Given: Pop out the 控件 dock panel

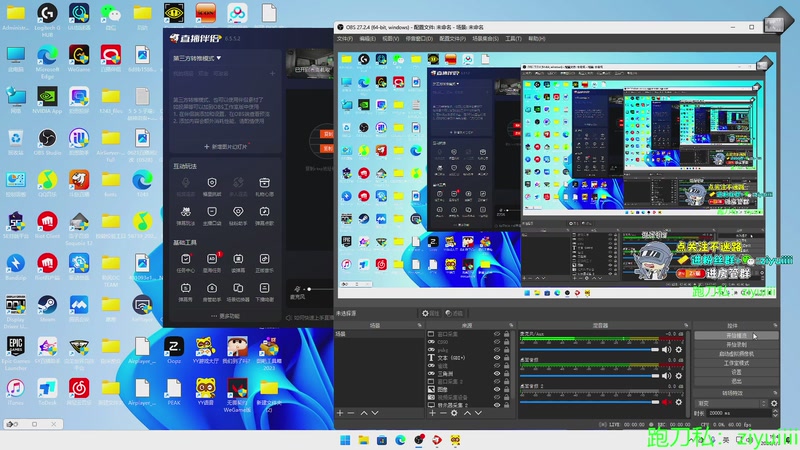Looking at the screenshot, I should 775,325.
